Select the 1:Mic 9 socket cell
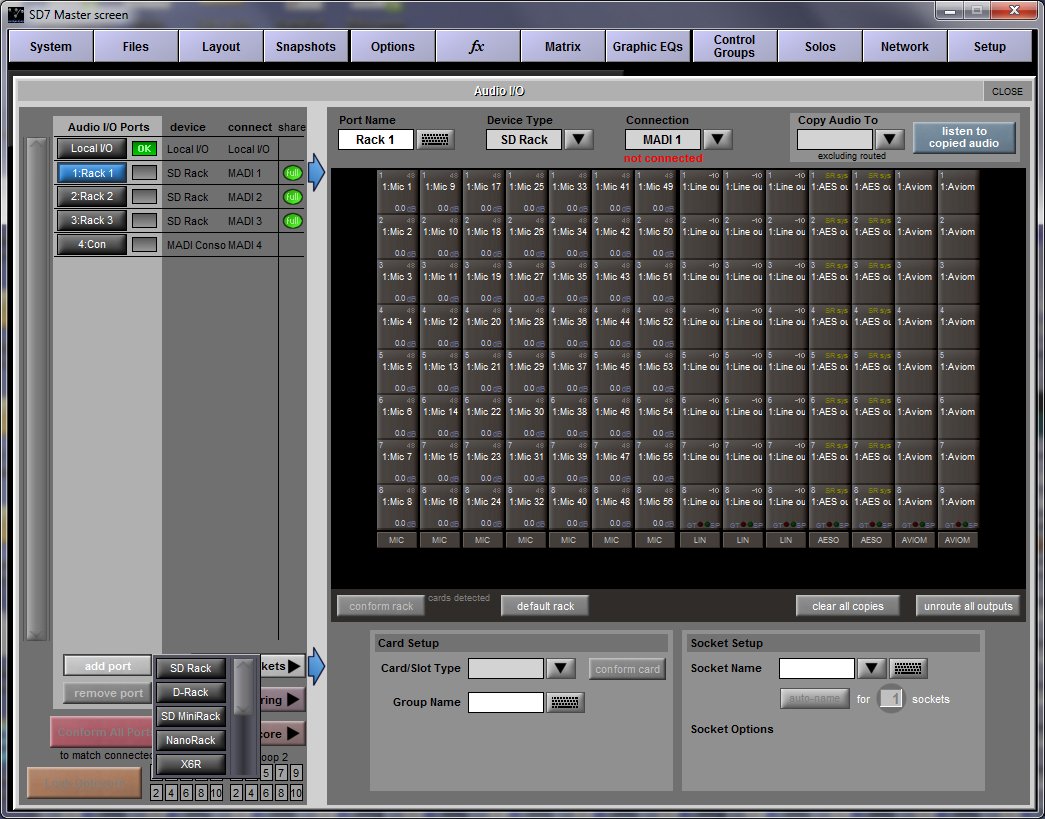This screenshot has height=819, width=1045. [x=440, y=192]
